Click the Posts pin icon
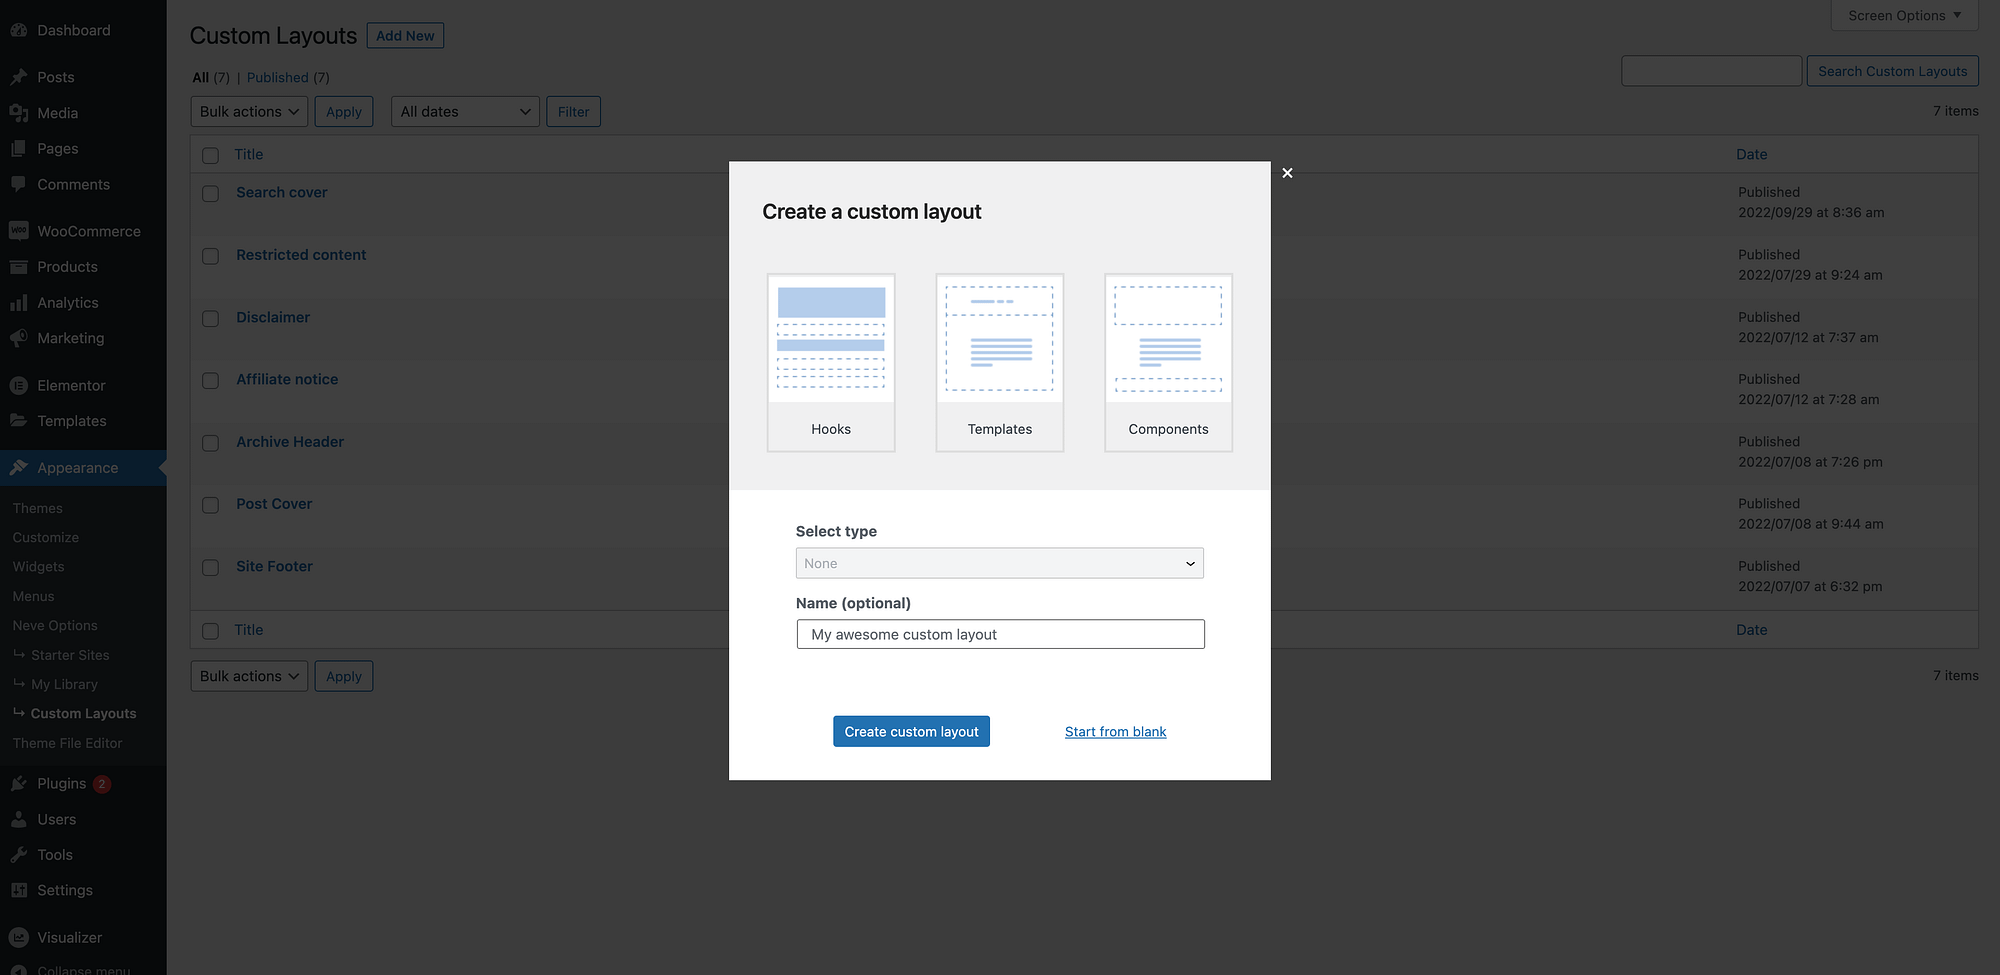This screenshot has width=2000, height=975. pos(18,77)
